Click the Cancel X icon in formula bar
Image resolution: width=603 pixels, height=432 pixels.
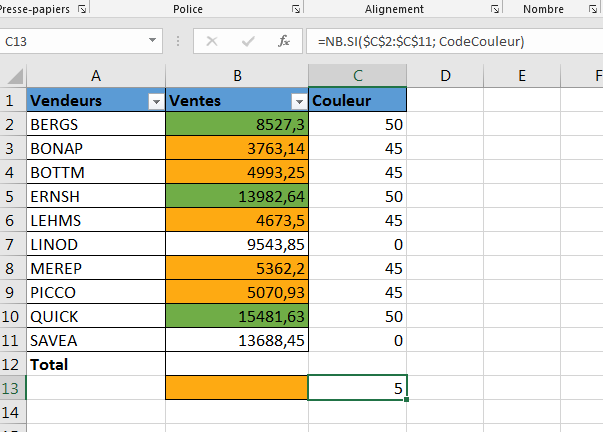[212, 41]
